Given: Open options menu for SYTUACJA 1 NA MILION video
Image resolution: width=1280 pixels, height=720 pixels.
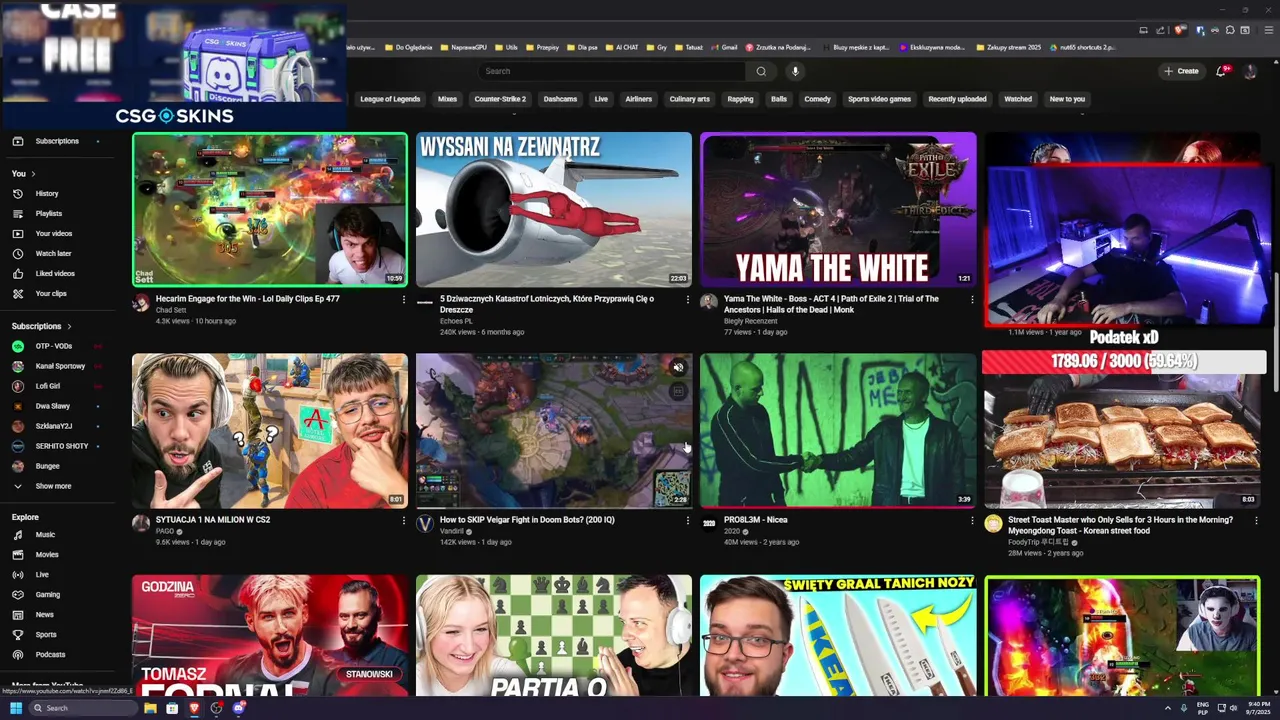Looking at the screenshot, I should [x=403, y=520].
